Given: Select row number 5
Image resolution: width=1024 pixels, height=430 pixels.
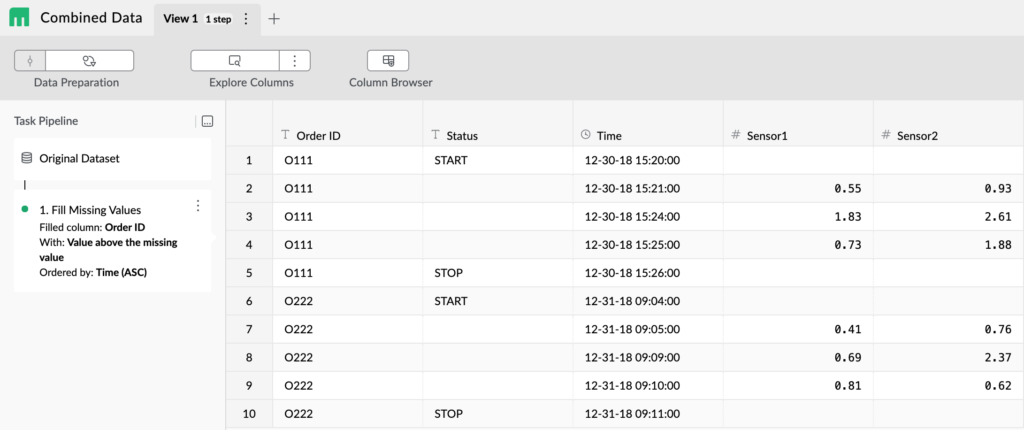Looking at the screenshot, I should coord(249,273).
